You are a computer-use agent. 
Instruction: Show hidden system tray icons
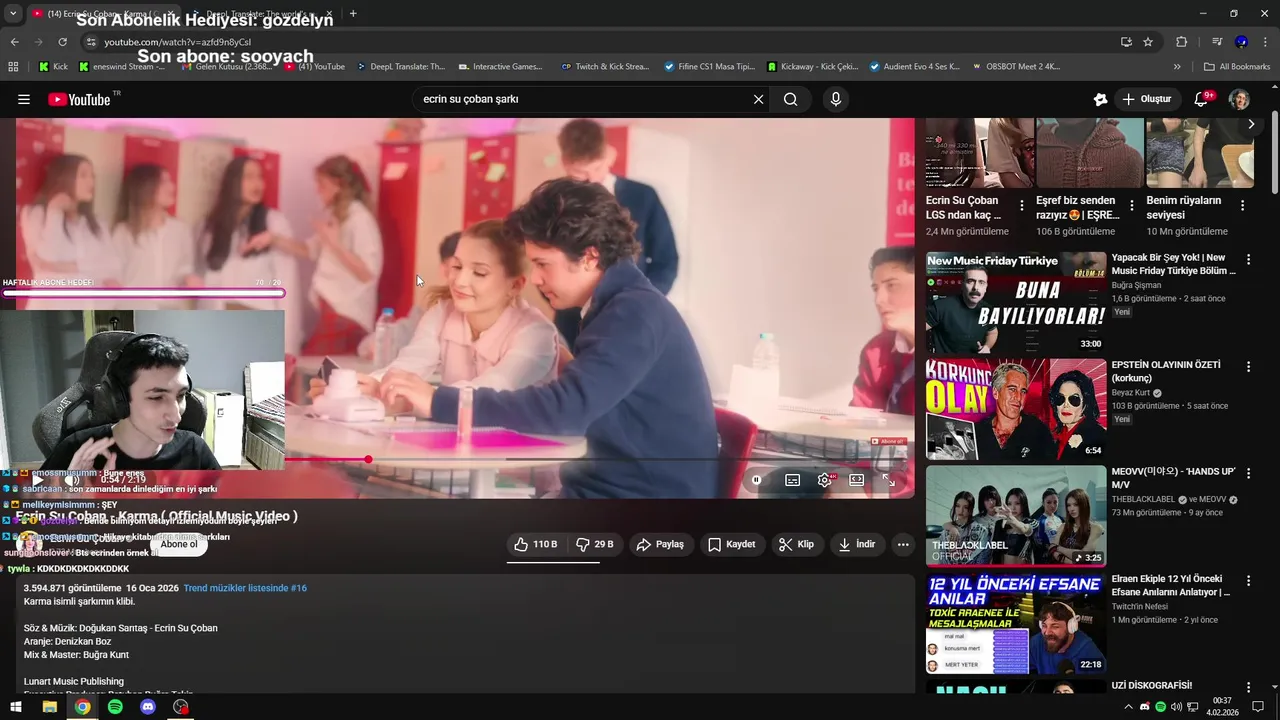tap(1128, 707)
